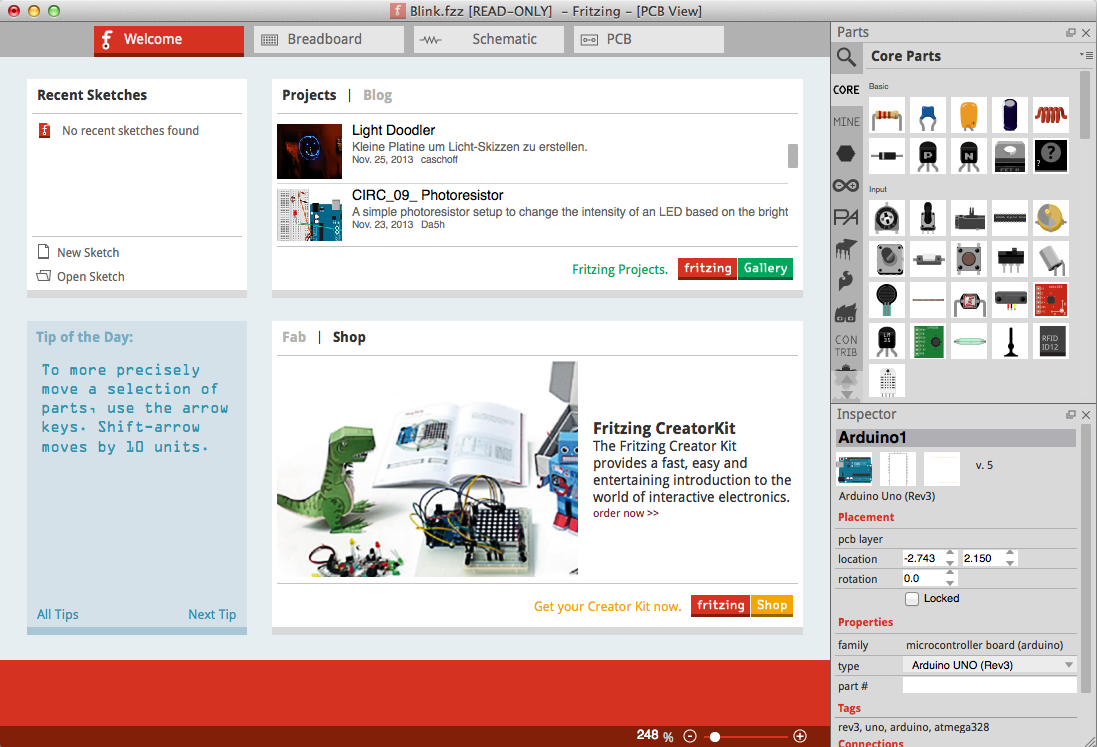Select the rotary potentiometer part
Viewport: 1097px width, 747px height.
pyautogui.click(x=886, y=218)
